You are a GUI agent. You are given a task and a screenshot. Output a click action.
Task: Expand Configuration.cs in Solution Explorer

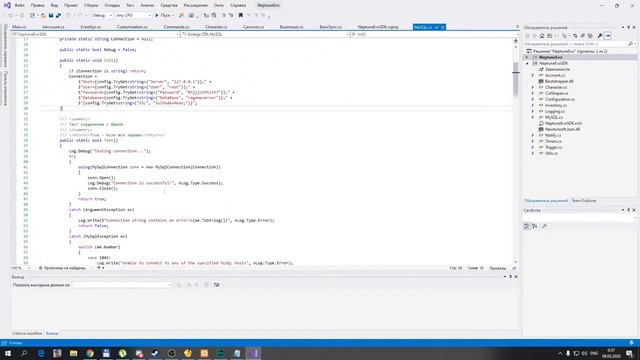pos(533,99)
